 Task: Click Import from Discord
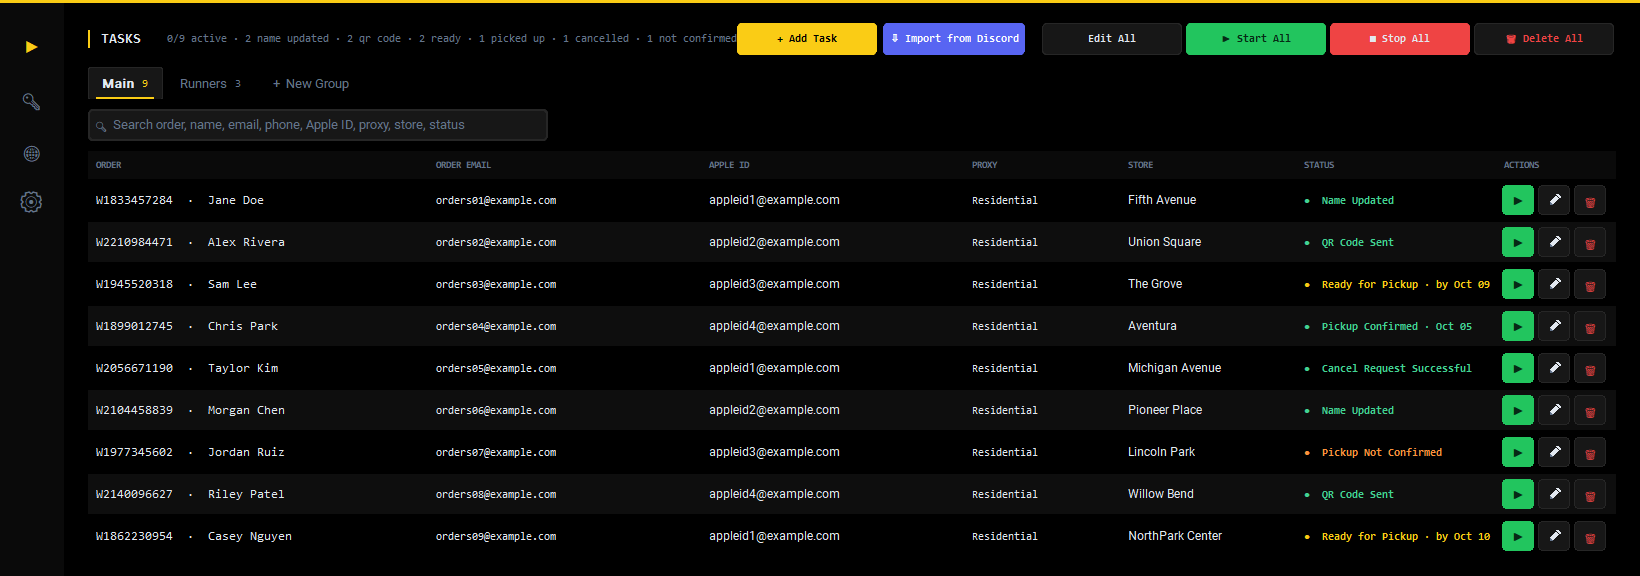click(954, 39)
